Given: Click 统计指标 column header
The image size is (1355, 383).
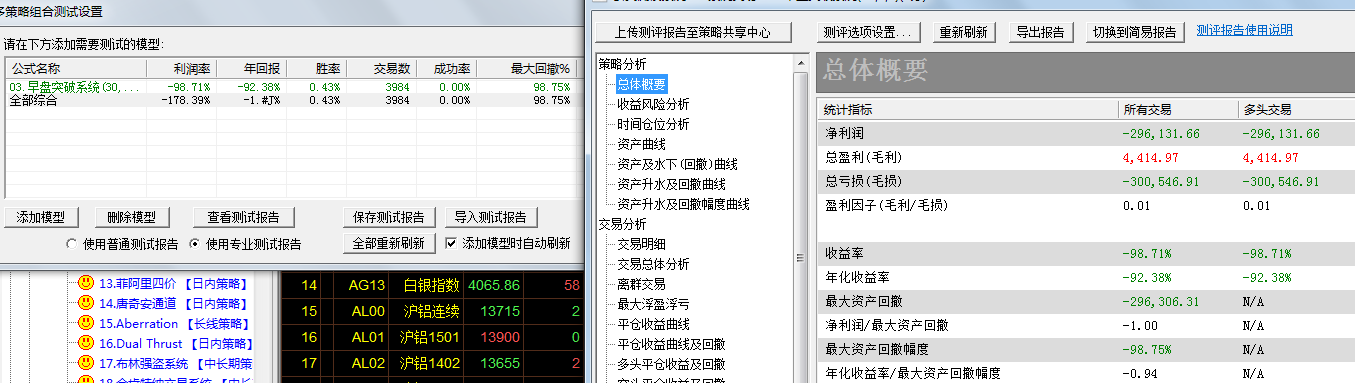Looking at the screenshot, I should 967,109.
